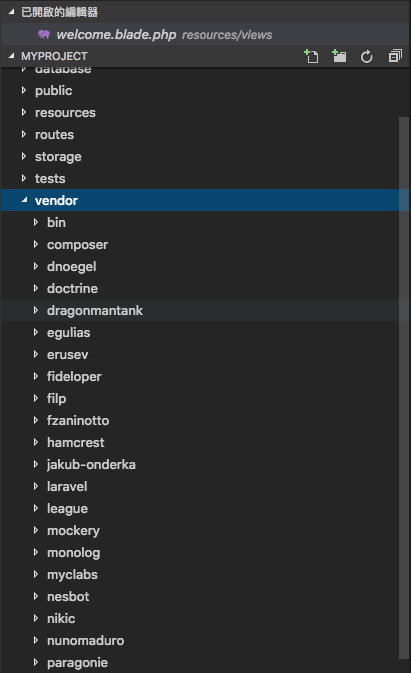Select the public folder
This screenshot has height=673, width=411.
(204, 90)
